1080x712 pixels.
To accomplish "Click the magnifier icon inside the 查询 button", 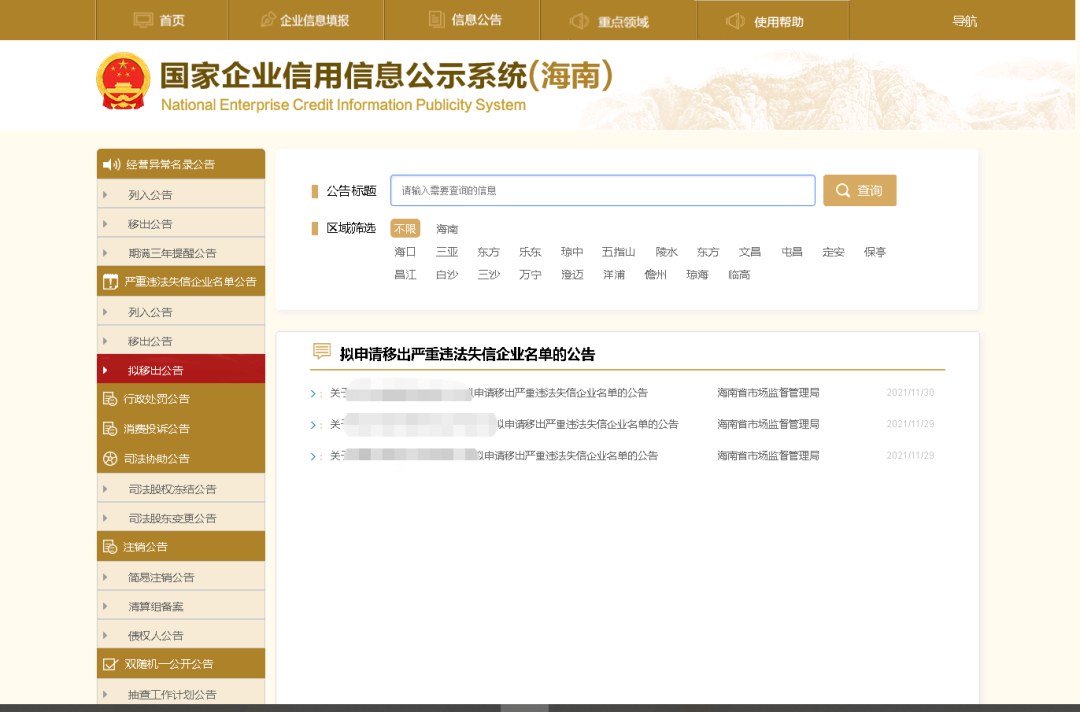I will click(841, 190).
